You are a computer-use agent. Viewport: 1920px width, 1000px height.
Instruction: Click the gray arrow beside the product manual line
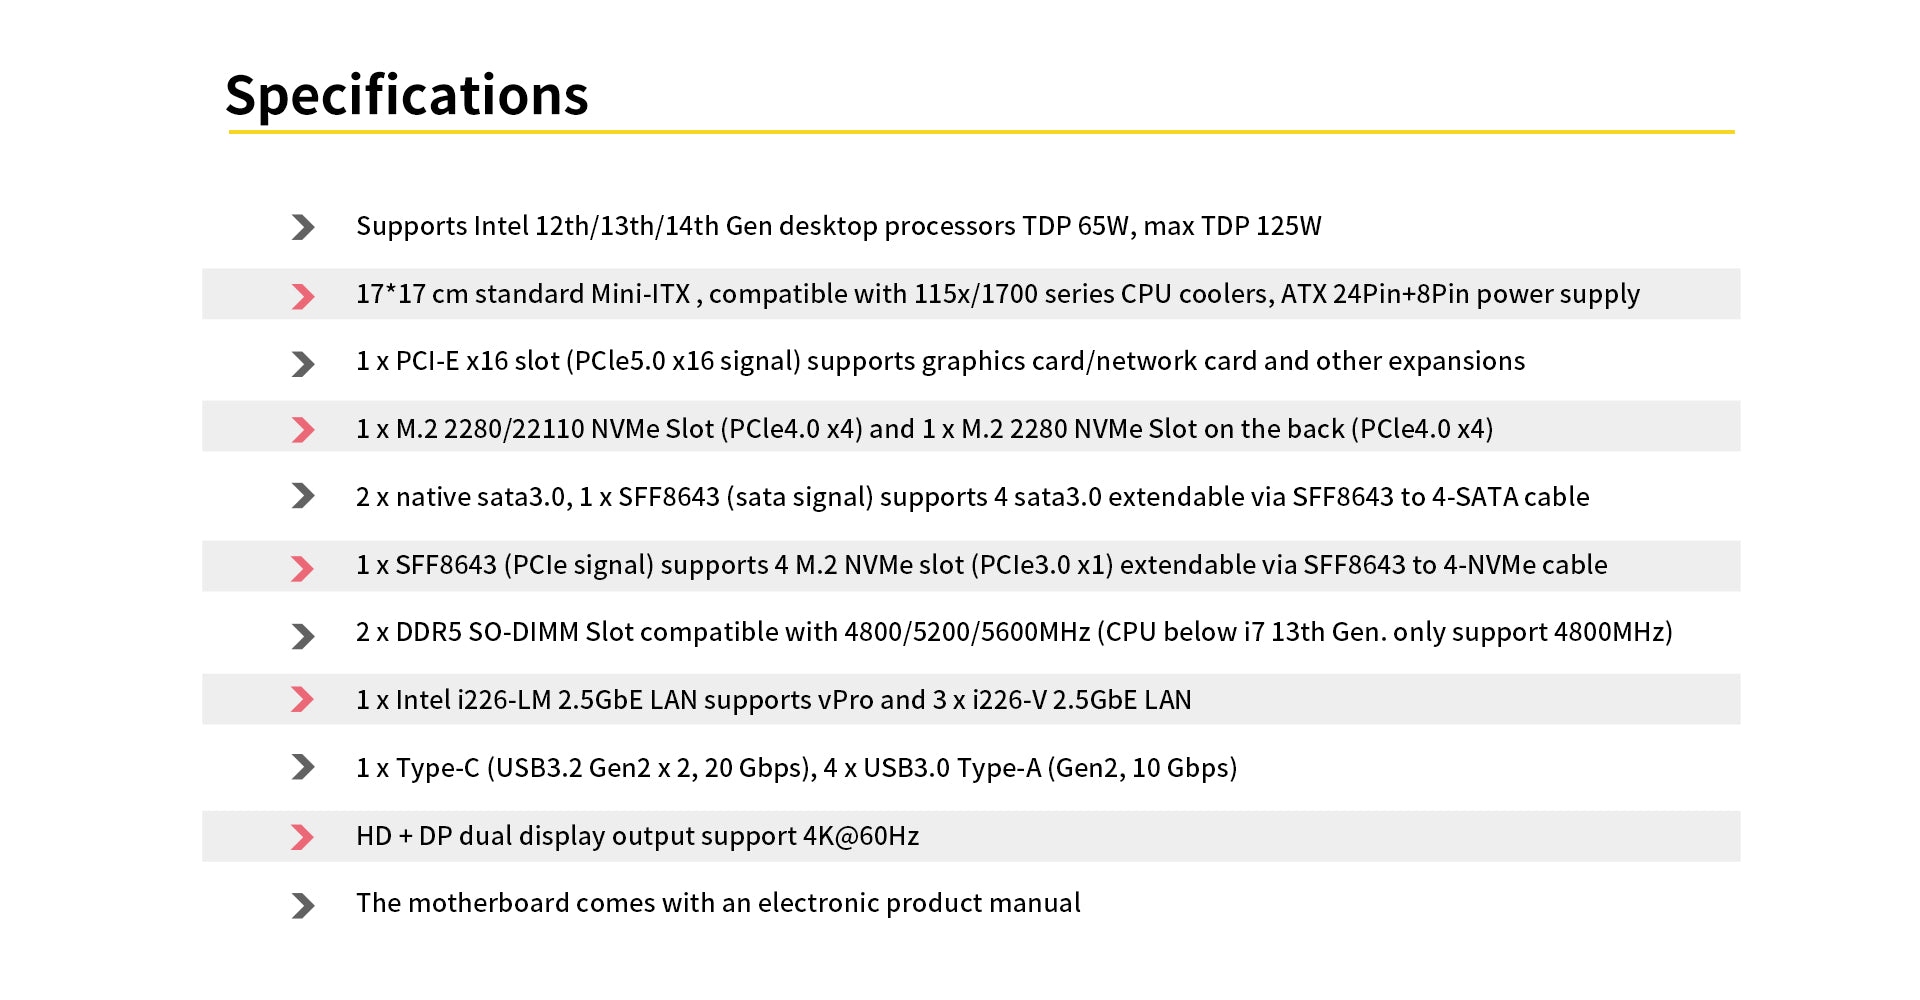[302, 905]
